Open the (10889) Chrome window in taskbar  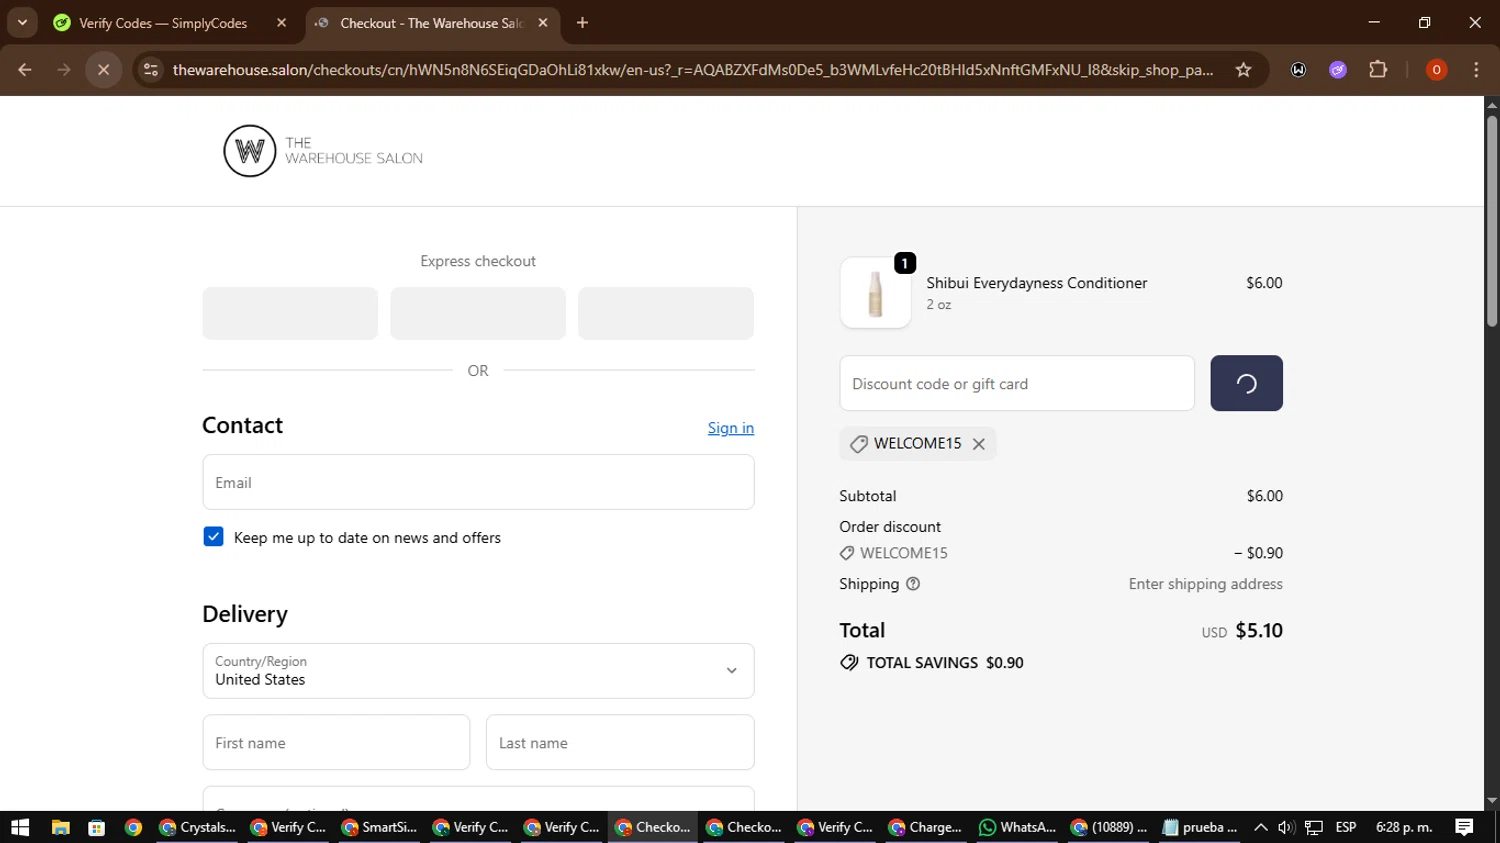tap(1108, 827)
